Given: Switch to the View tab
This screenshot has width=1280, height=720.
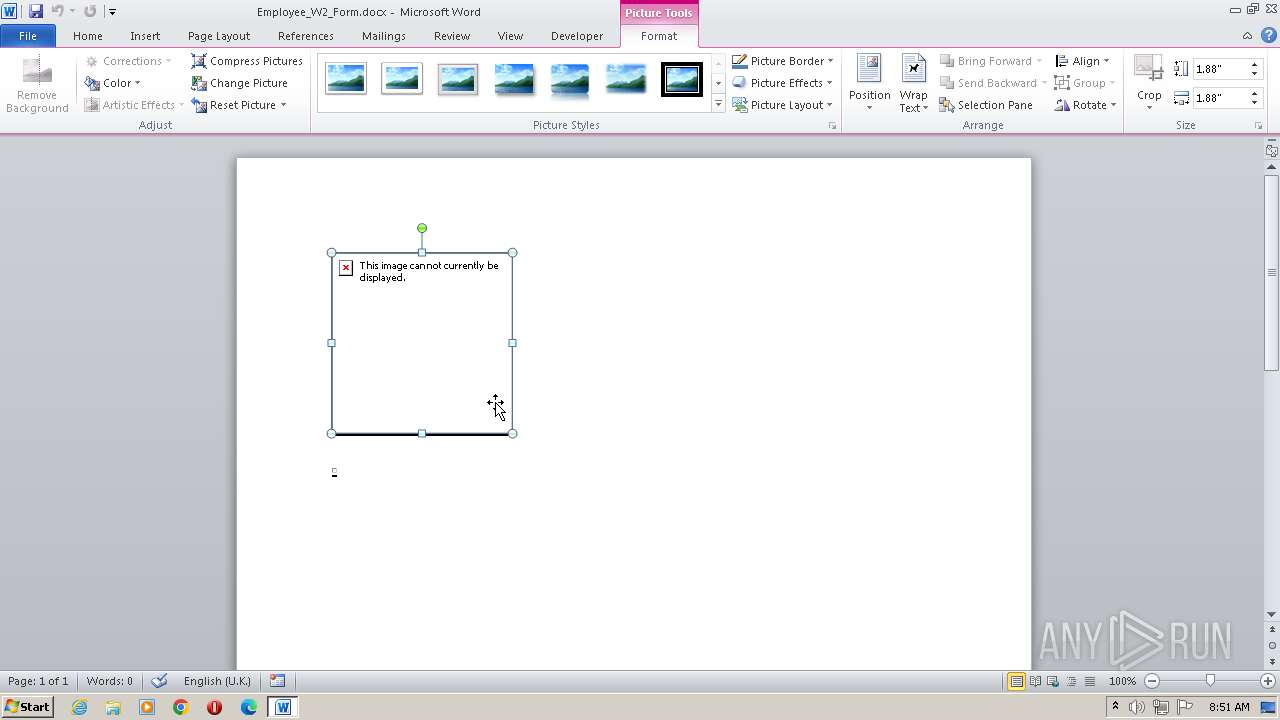Looking at the screenshot, I should 510,36.
